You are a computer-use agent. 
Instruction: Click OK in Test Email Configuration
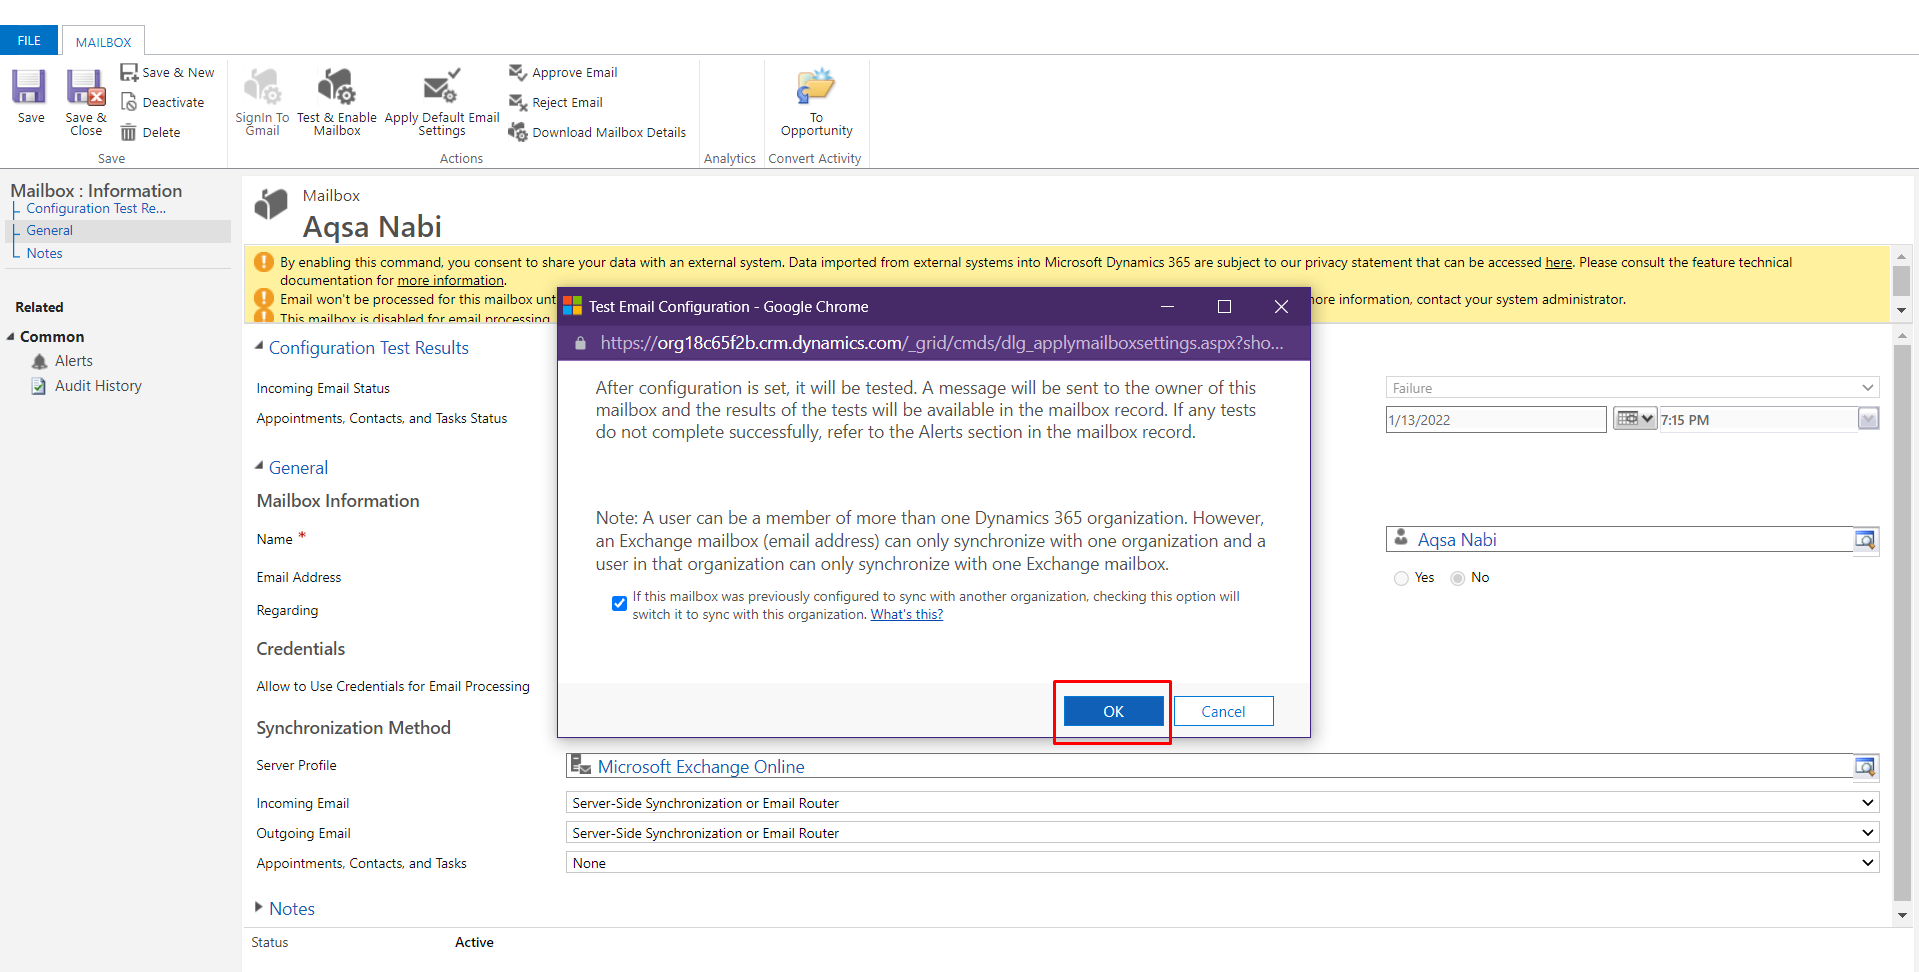pos(1113,711)
